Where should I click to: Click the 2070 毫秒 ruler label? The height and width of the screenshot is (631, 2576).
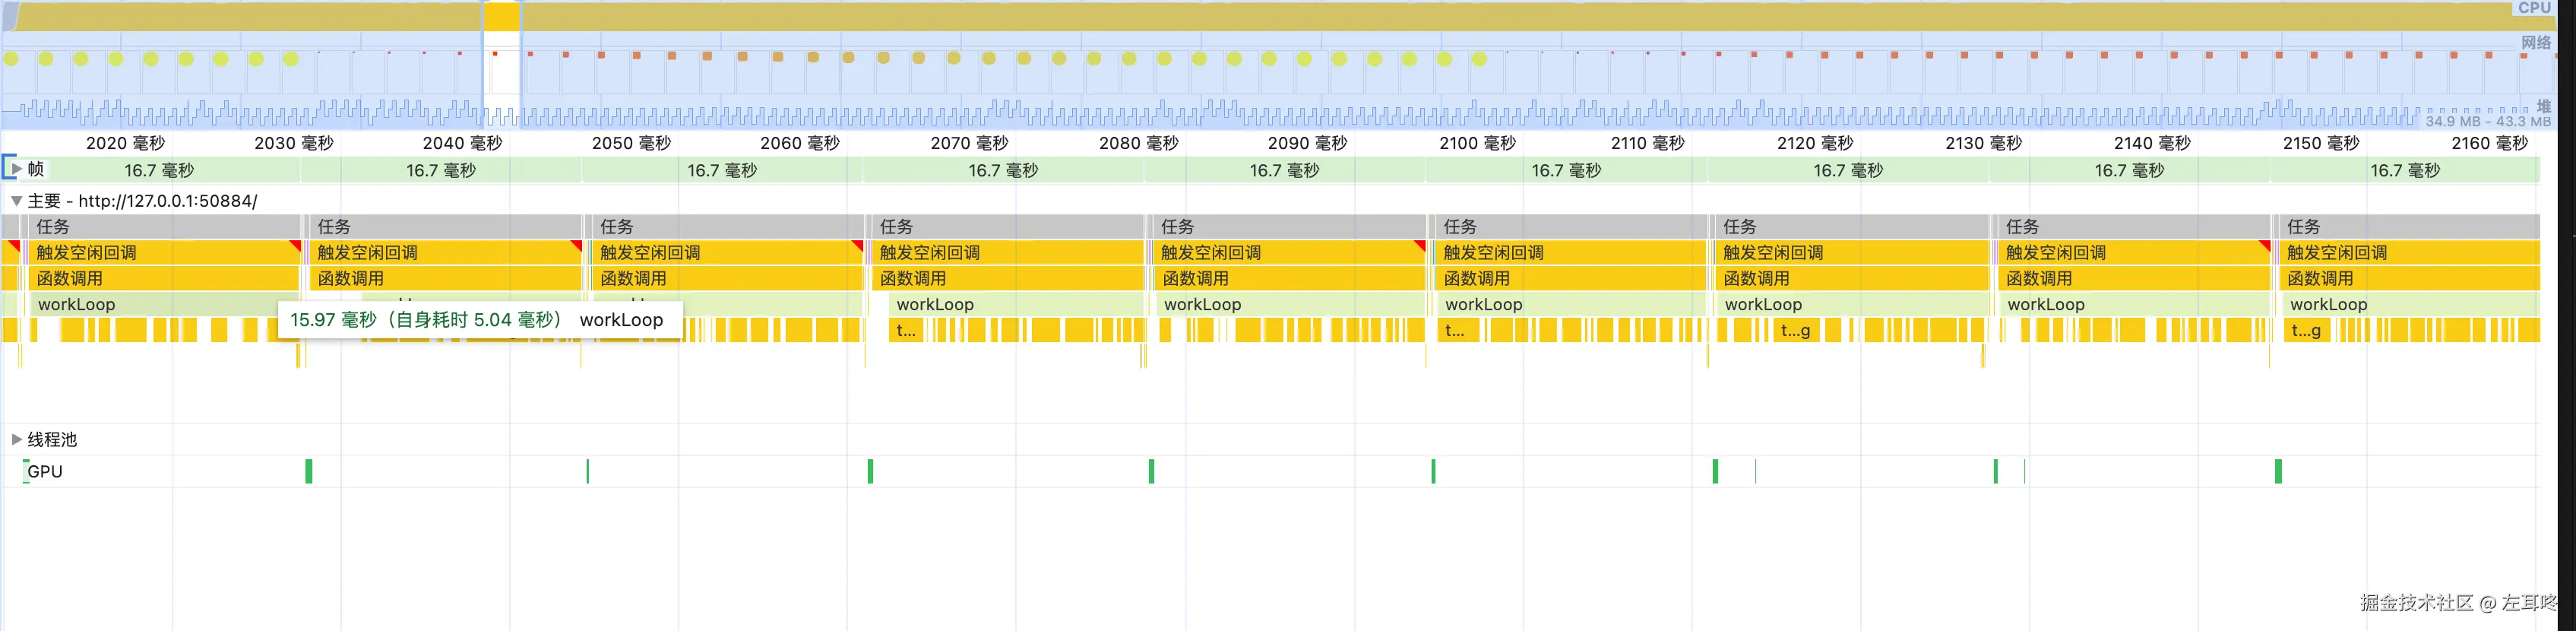(969, 143)
